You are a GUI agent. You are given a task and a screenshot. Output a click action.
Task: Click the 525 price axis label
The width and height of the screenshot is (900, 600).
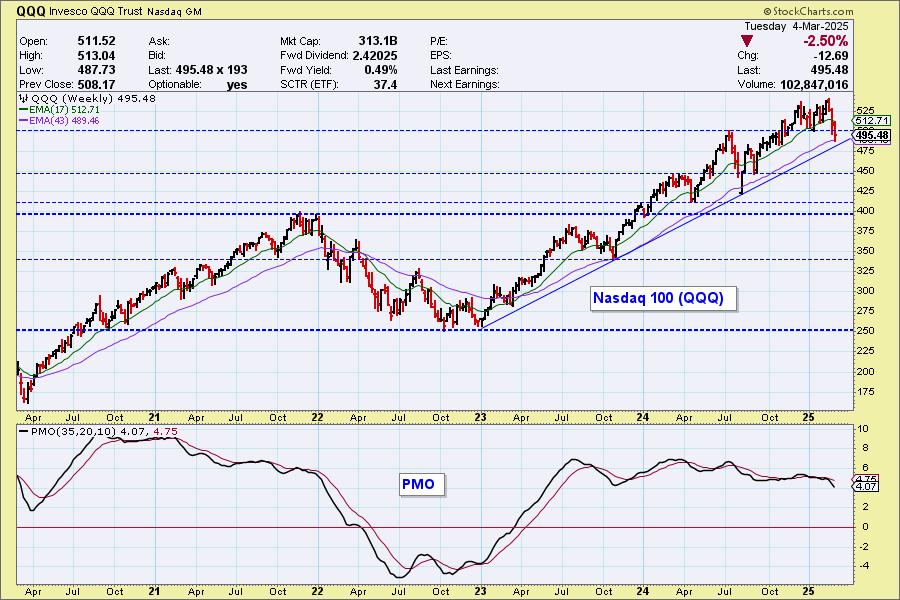(865, 110)
